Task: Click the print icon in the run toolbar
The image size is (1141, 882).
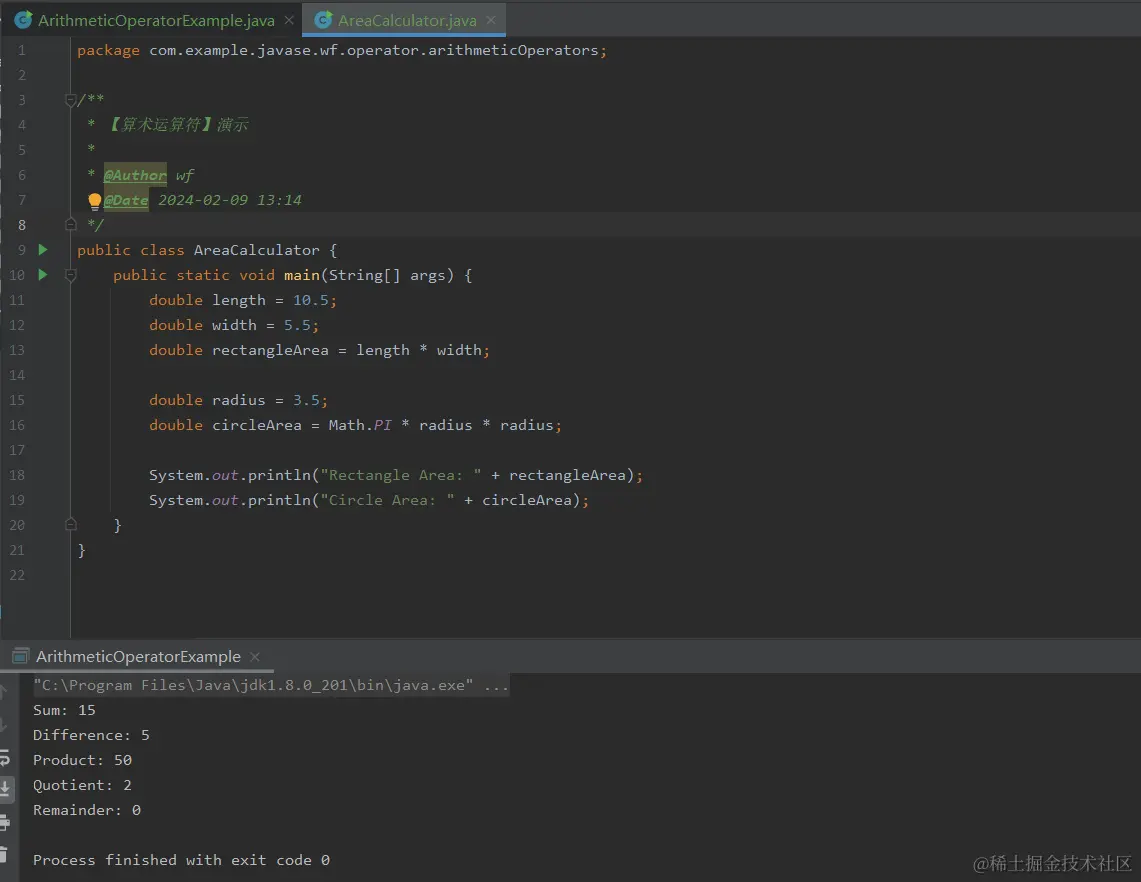Action: pyautogui.click(x=4, y=822)
